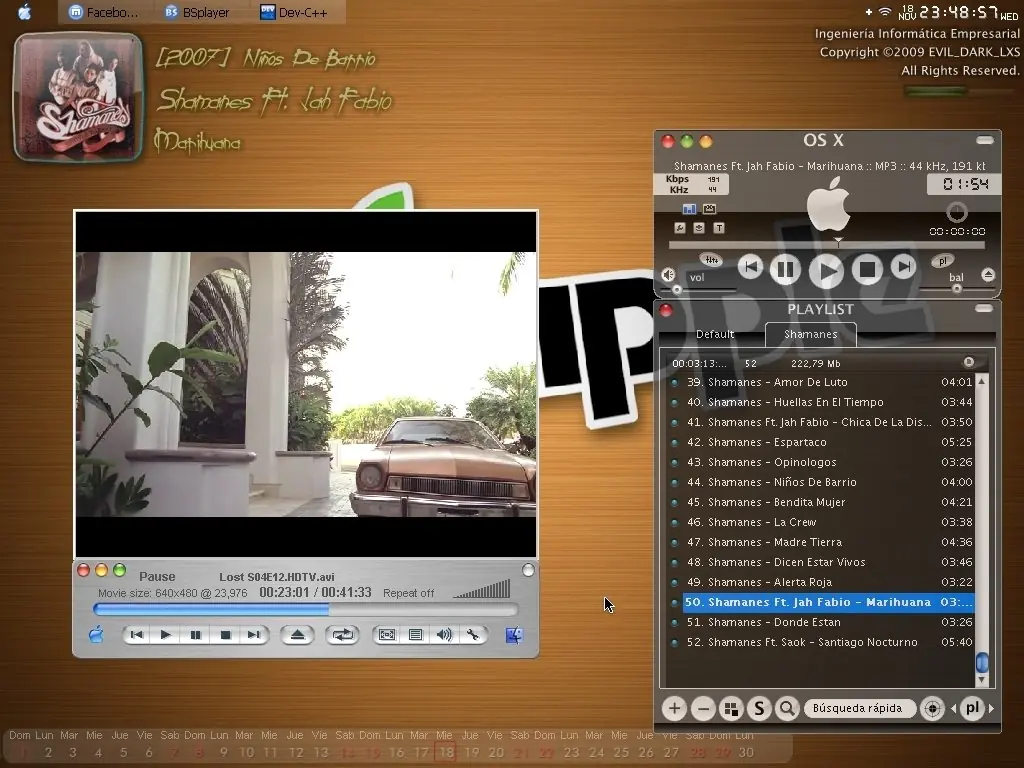The height and width of the screenshot is (768, 1024).
Task: Pause audio in OS X music player
Action: pyautogui.click(x=785, y=269)
